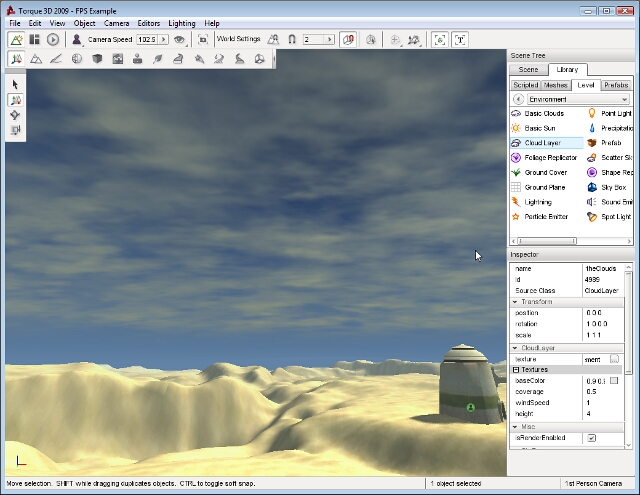Toggle the isRenderEnabled checkbox
The width and height of the screenshot is (640, 495).
(591, 438)
